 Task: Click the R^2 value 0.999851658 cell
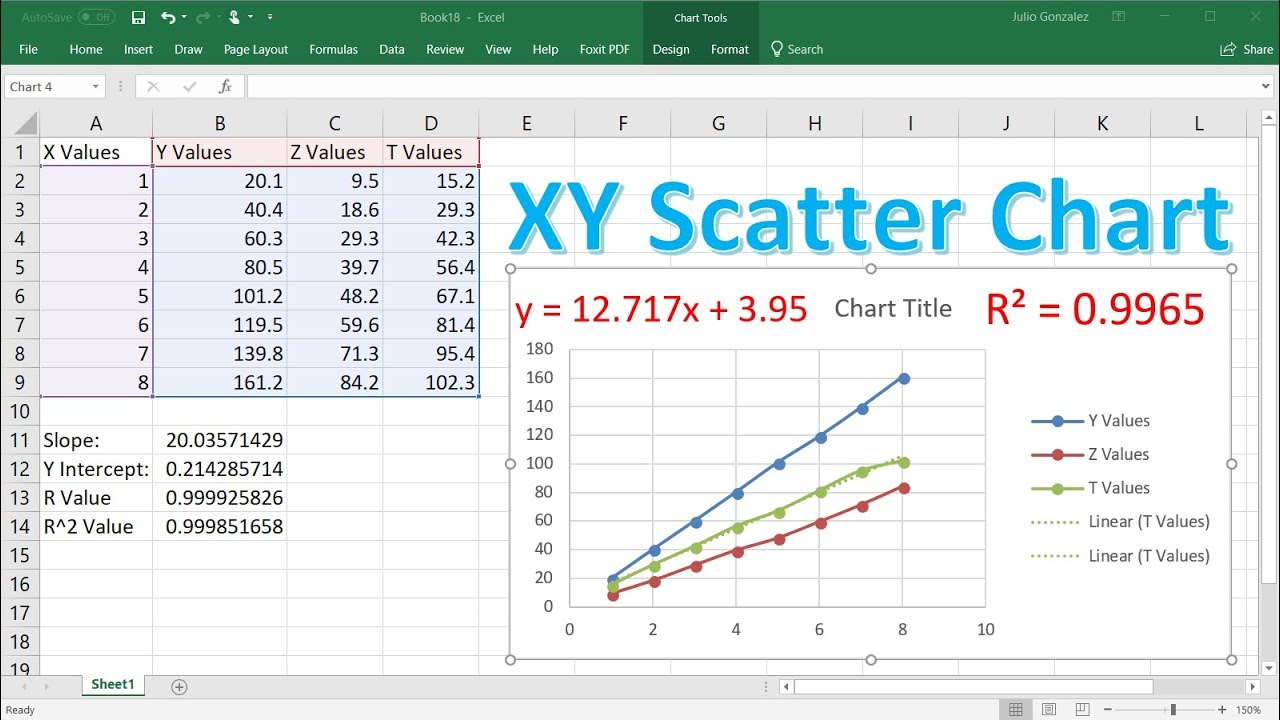coord(220,526)
